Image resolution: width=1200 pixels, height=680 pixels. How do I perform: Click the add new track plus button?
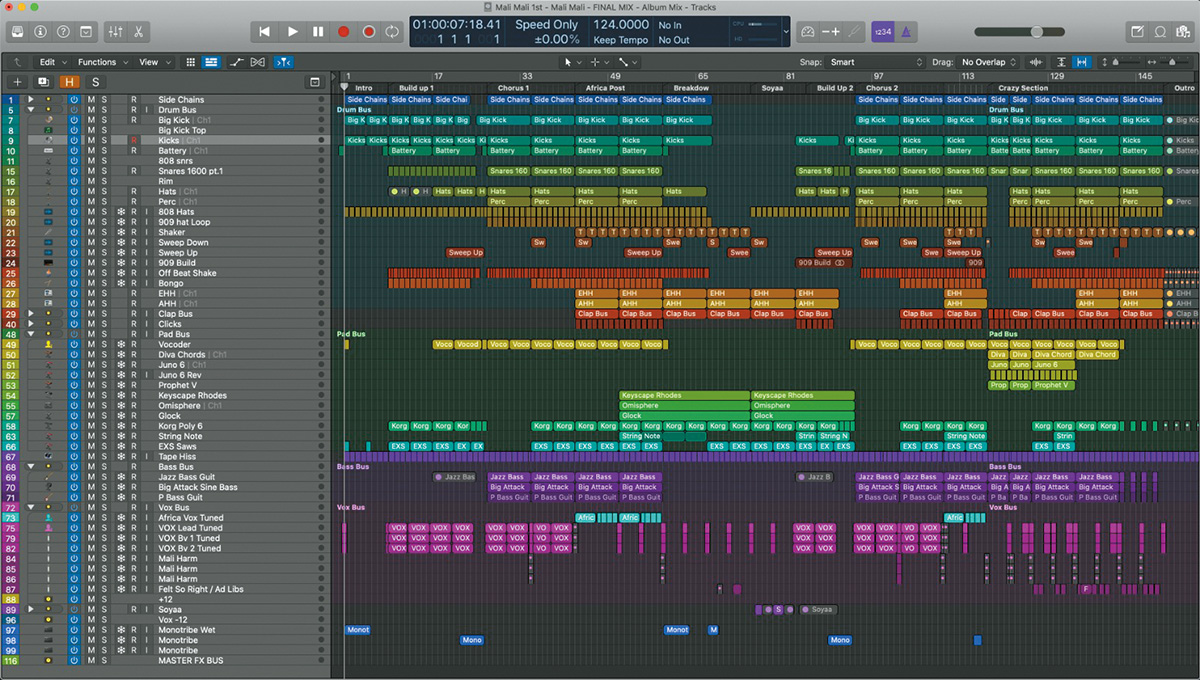pos(17,82)
